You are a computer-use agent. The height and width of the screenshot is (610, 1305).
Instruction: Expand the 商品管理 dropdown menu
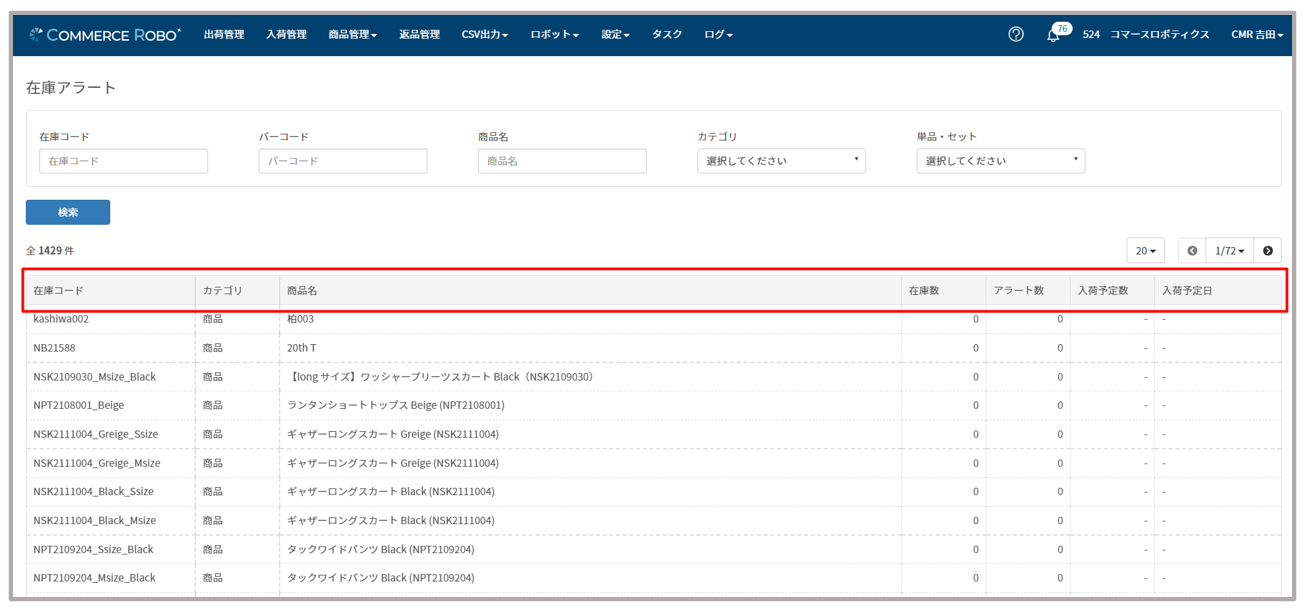point(353,34)
